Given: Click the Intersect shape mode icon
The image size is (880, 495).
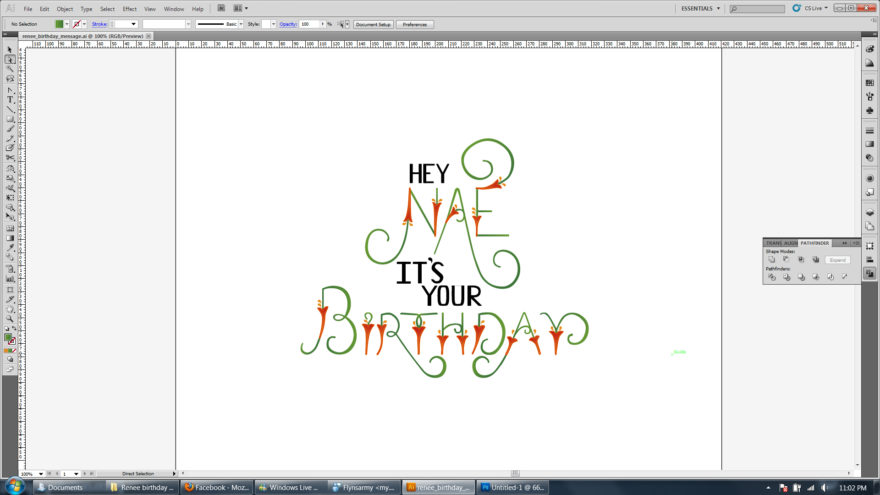Looking at the screenshot, I should click(801, 260).
